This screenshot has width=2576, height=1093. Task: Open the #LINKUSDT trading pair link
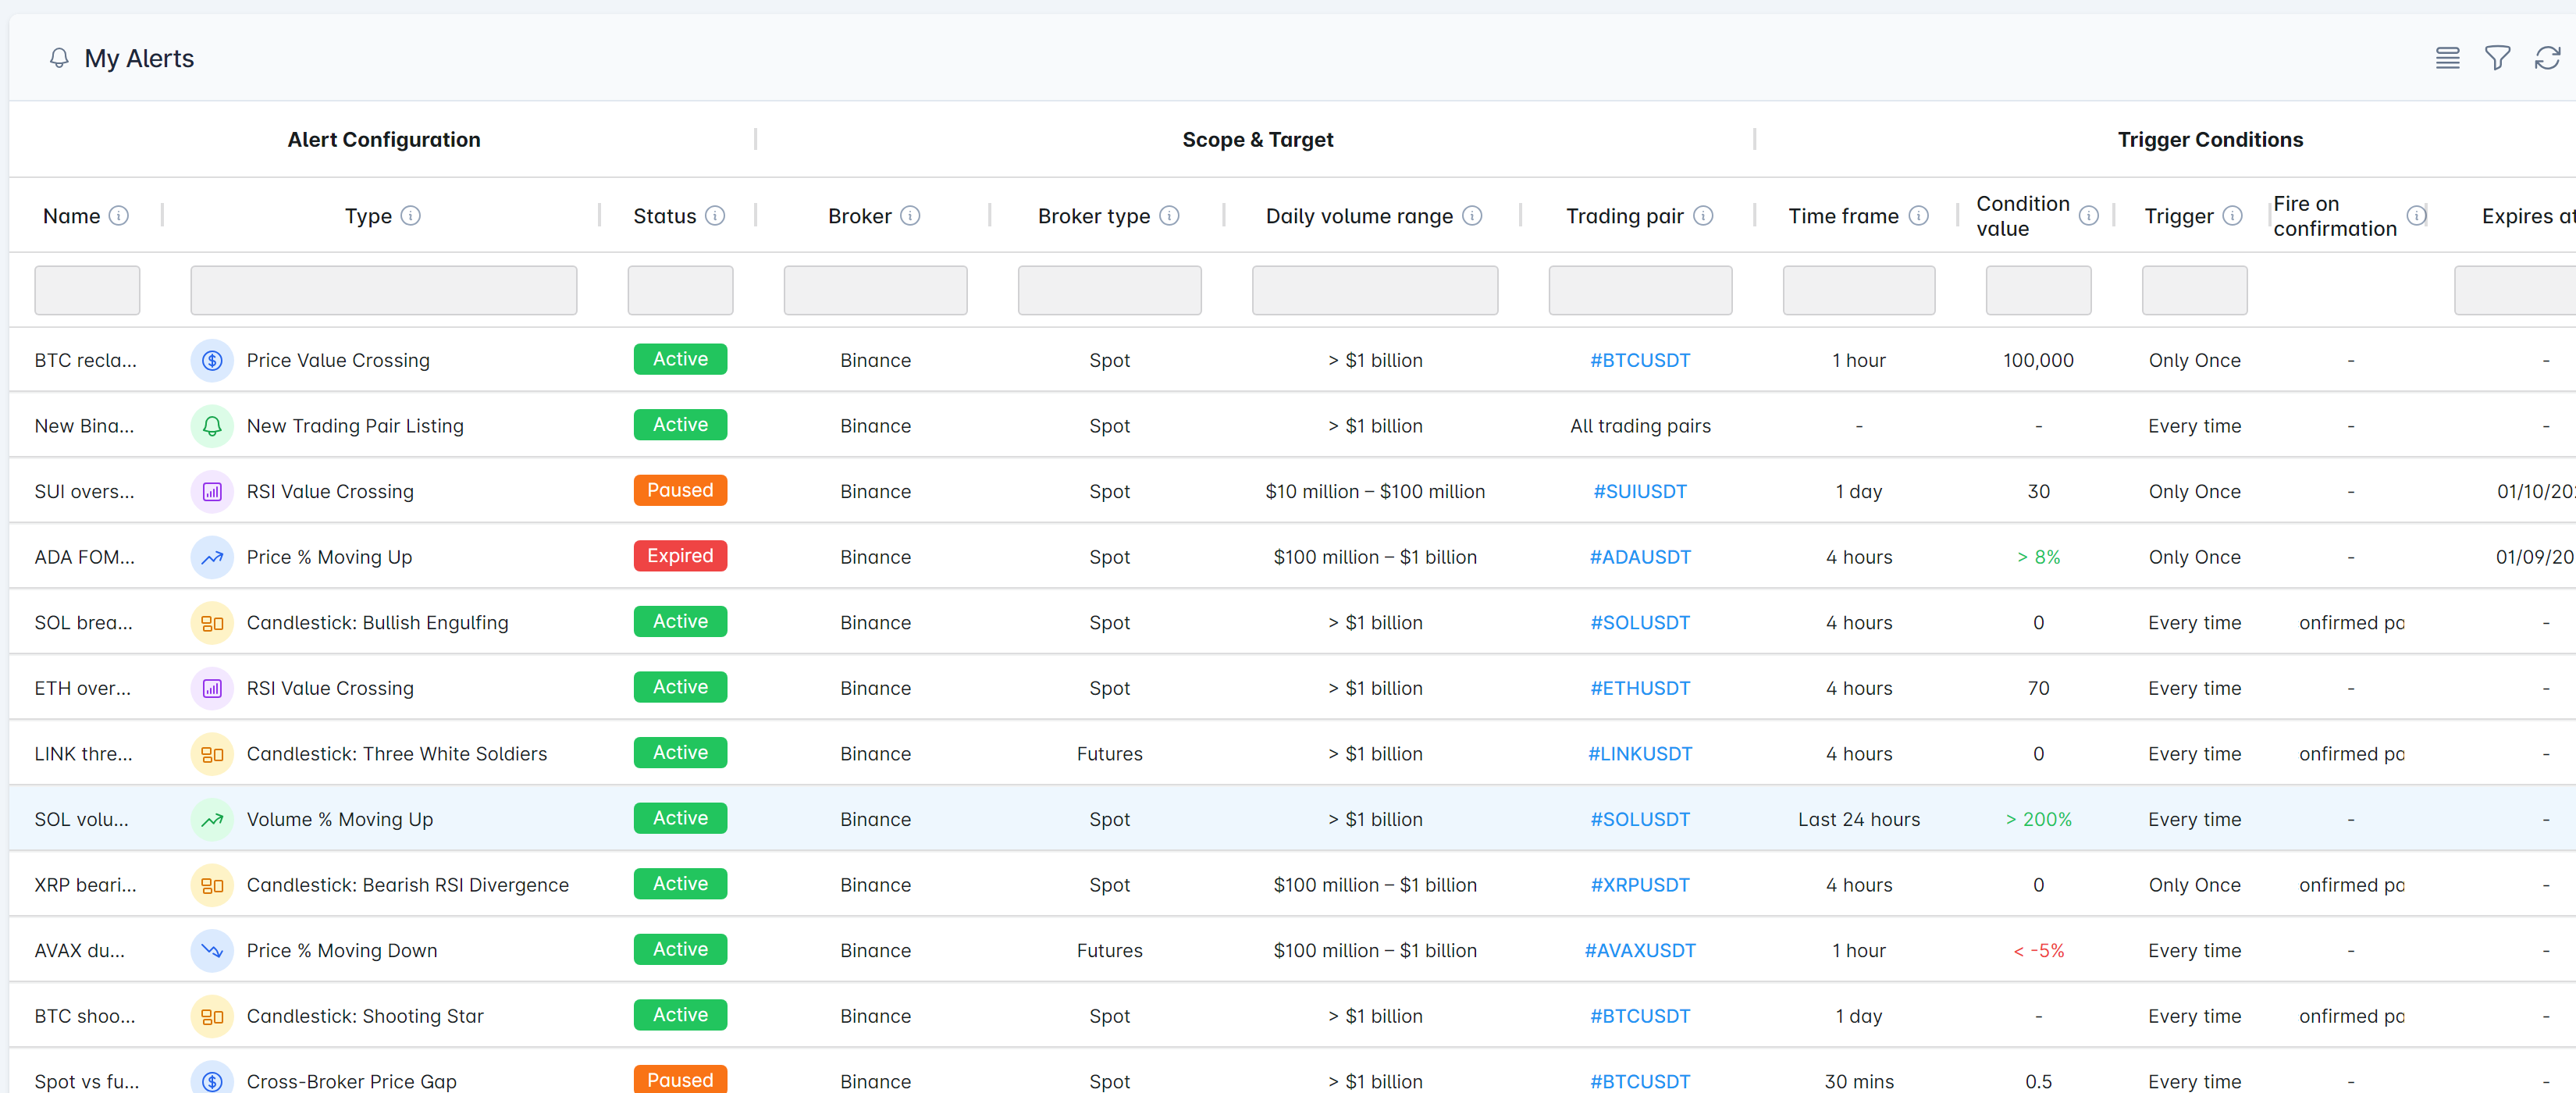[1640, 754]
